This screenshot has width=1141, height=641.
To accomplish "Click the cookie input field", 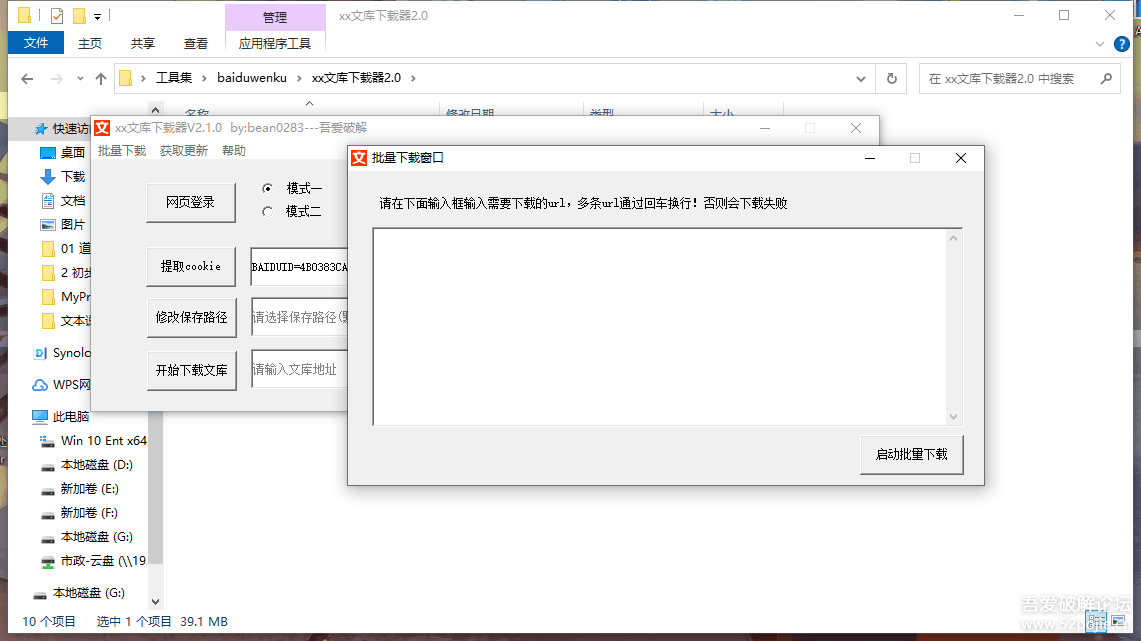I will coord(299,267).
